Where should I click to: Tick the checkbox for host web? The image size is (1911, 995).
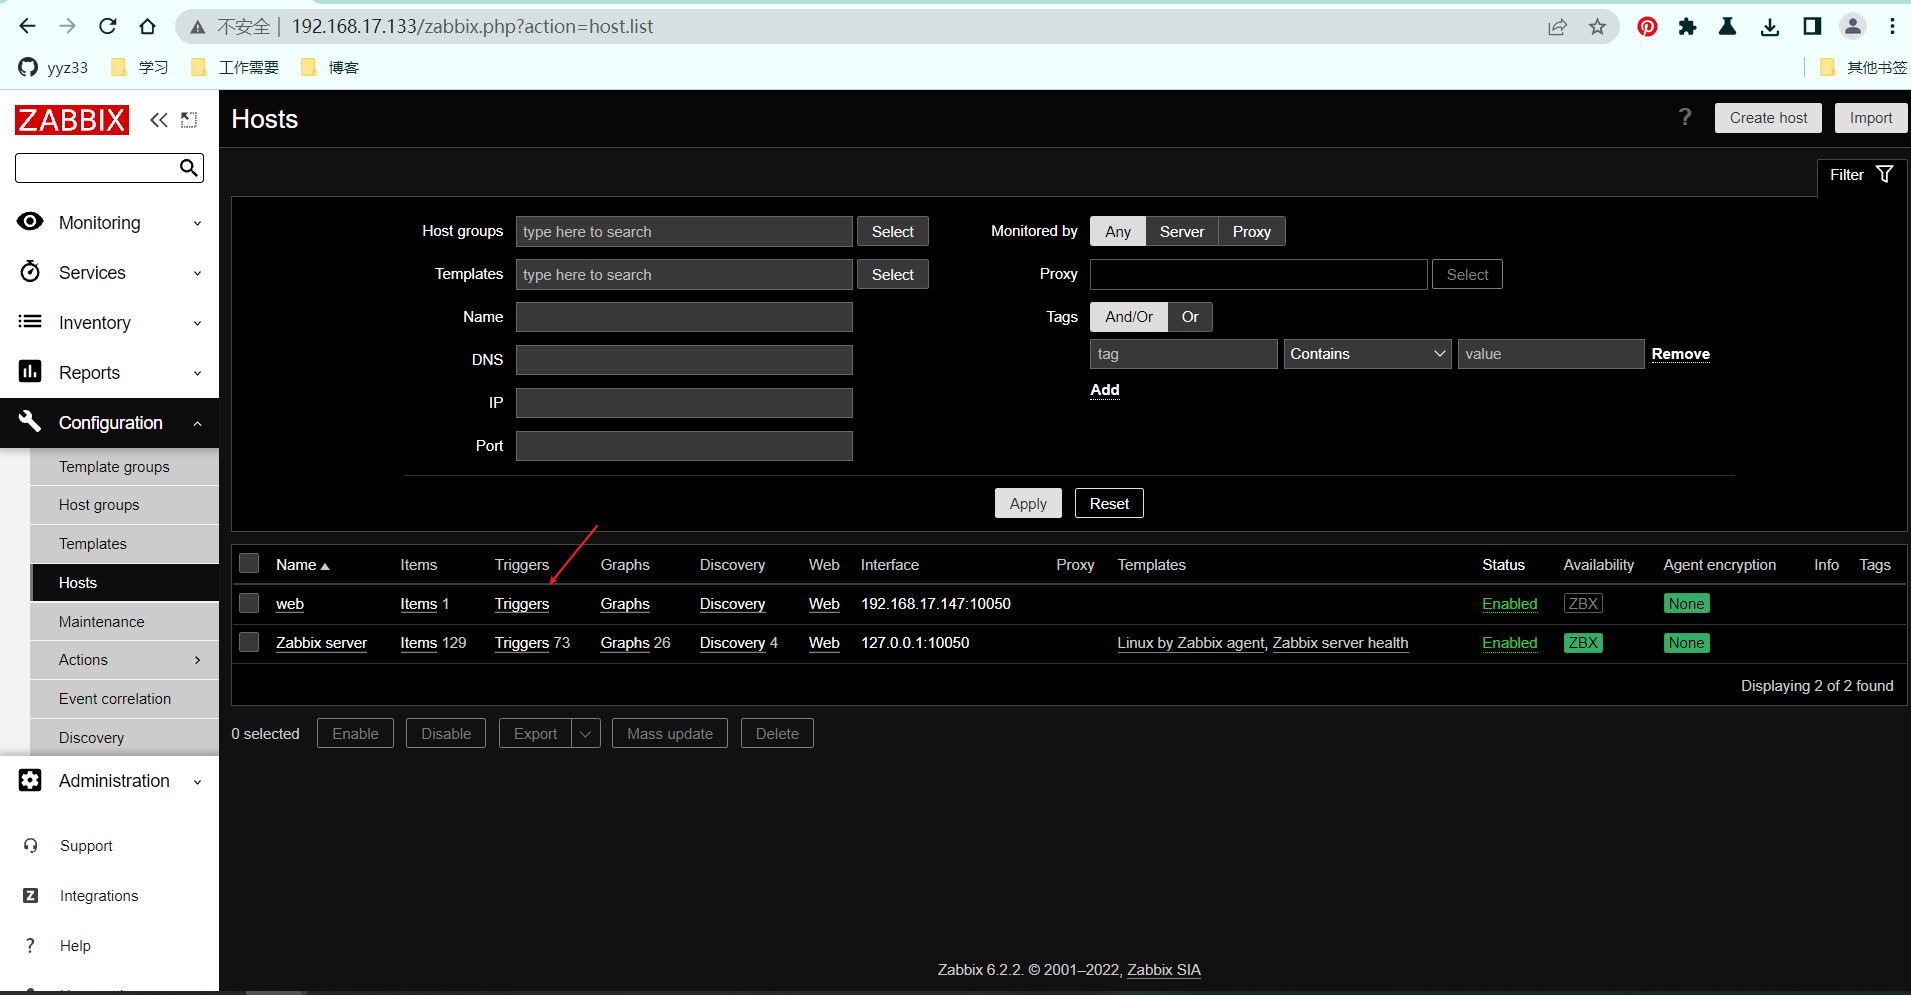(x=249, y=603)
